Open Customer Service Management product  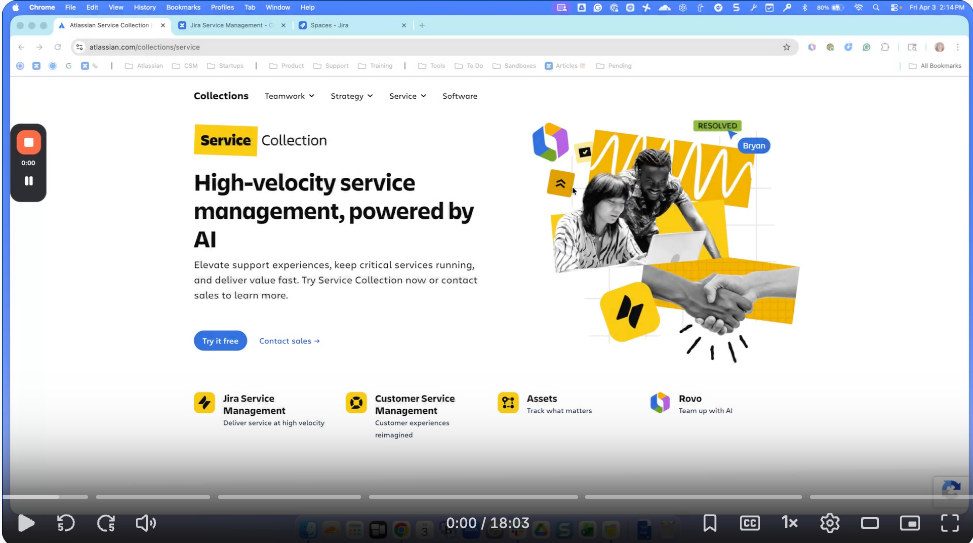(x=415, y=405)
